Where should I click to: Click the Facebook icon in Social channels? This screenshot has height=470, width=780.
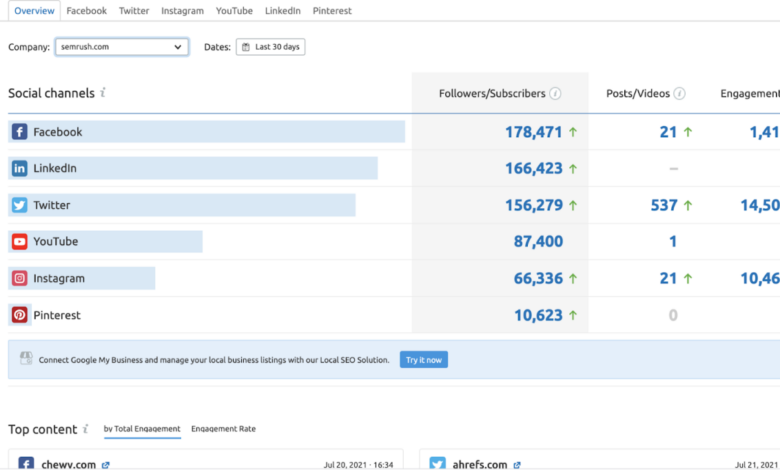(x=20, y=132)
